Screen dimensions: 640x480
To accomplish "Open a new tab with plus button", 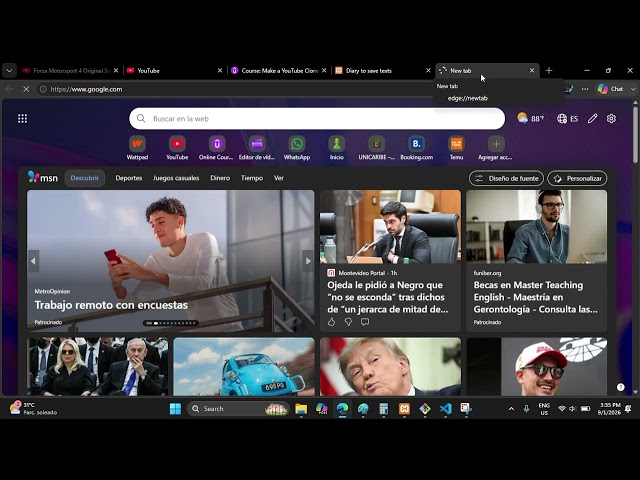I will tap(549, 71).
